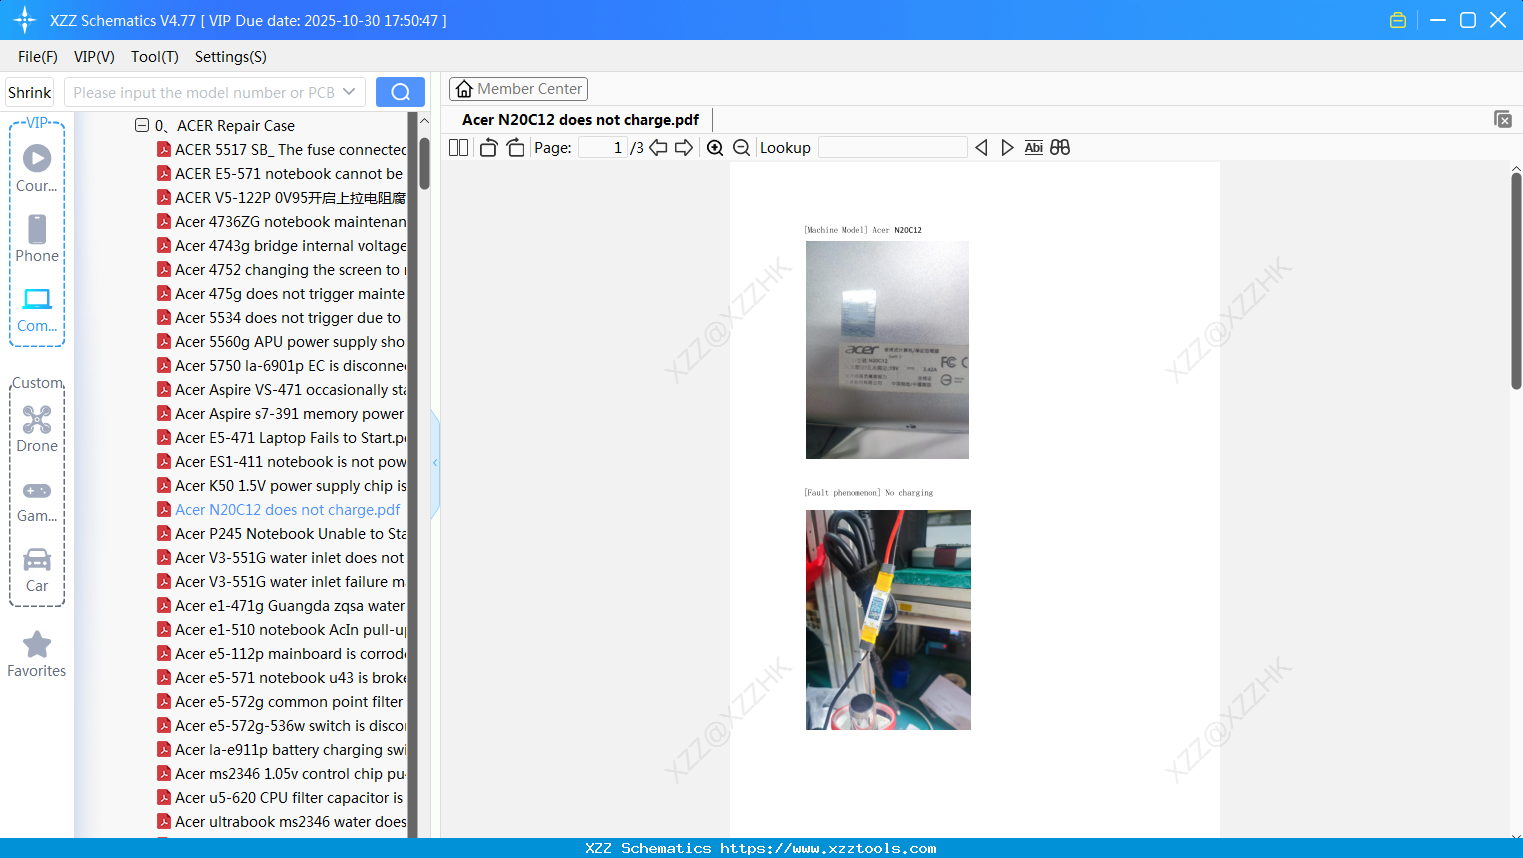Rotate the PDF page clockwise
Viewport: 1523px width, 858px height.
pos(515,147)
